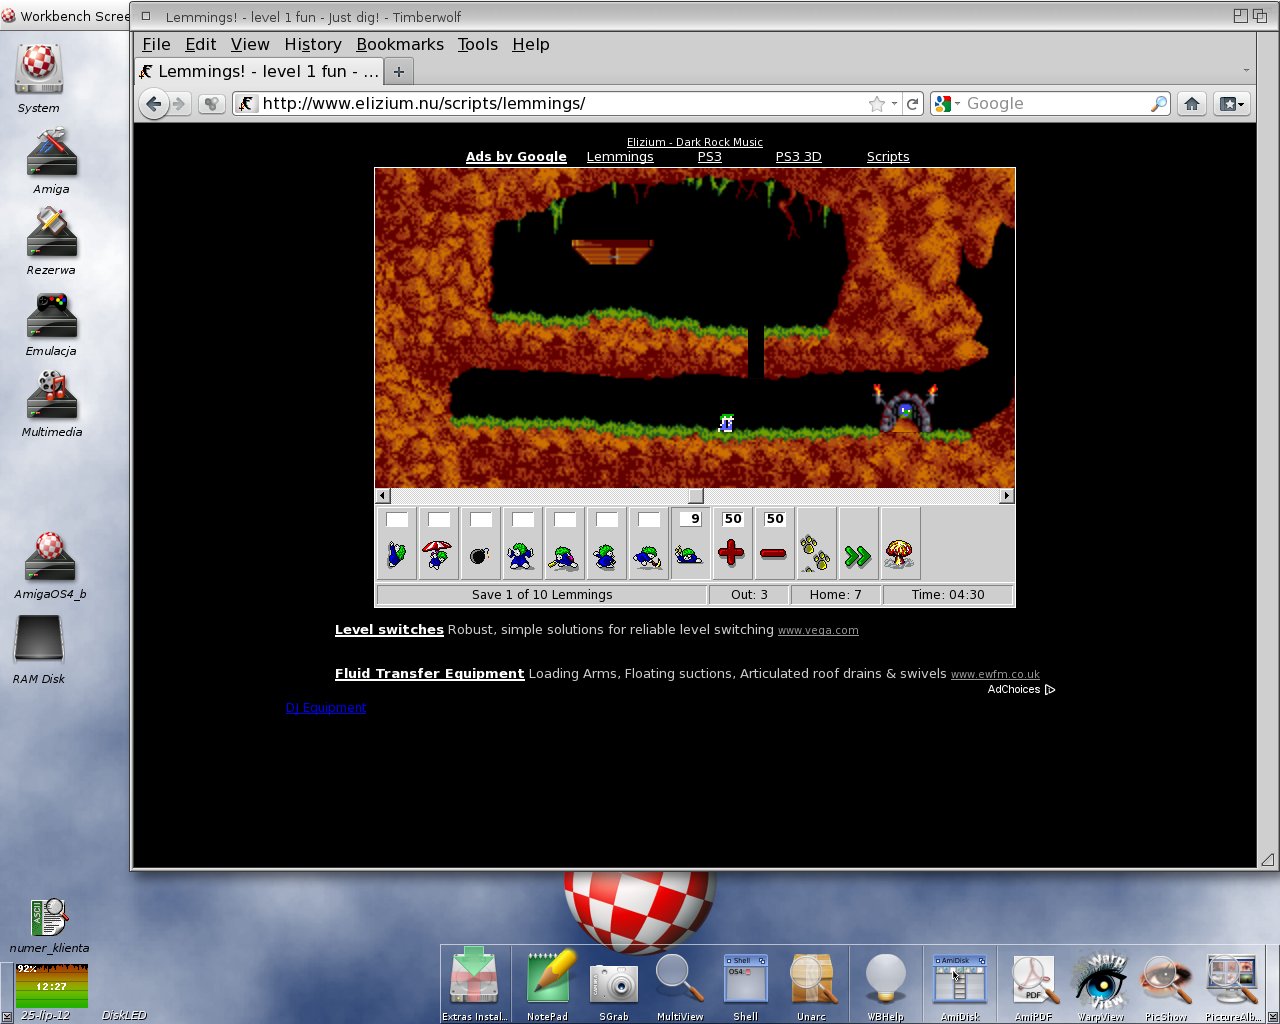
Task: Open the System desktop drive
Action: point(39,78)
